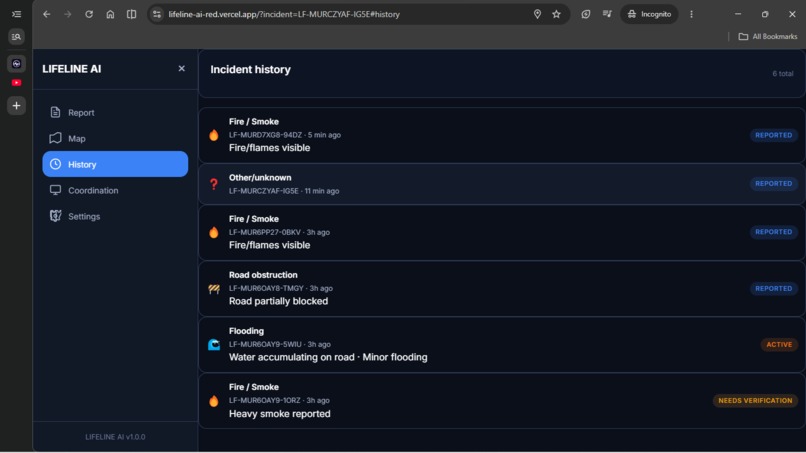Open the Report page in sidebar
Viewport: 806px width, 453px height.
point(115,112)
